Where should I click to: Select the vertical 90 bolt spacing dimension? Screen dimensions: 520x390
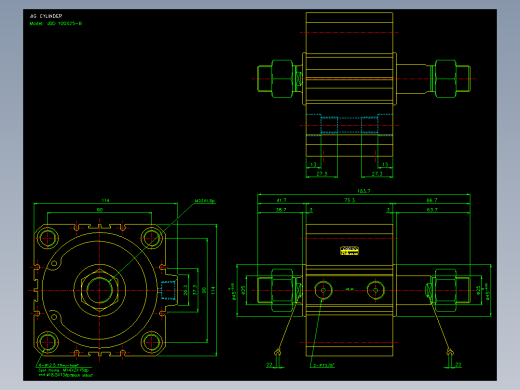click(204, 290)
